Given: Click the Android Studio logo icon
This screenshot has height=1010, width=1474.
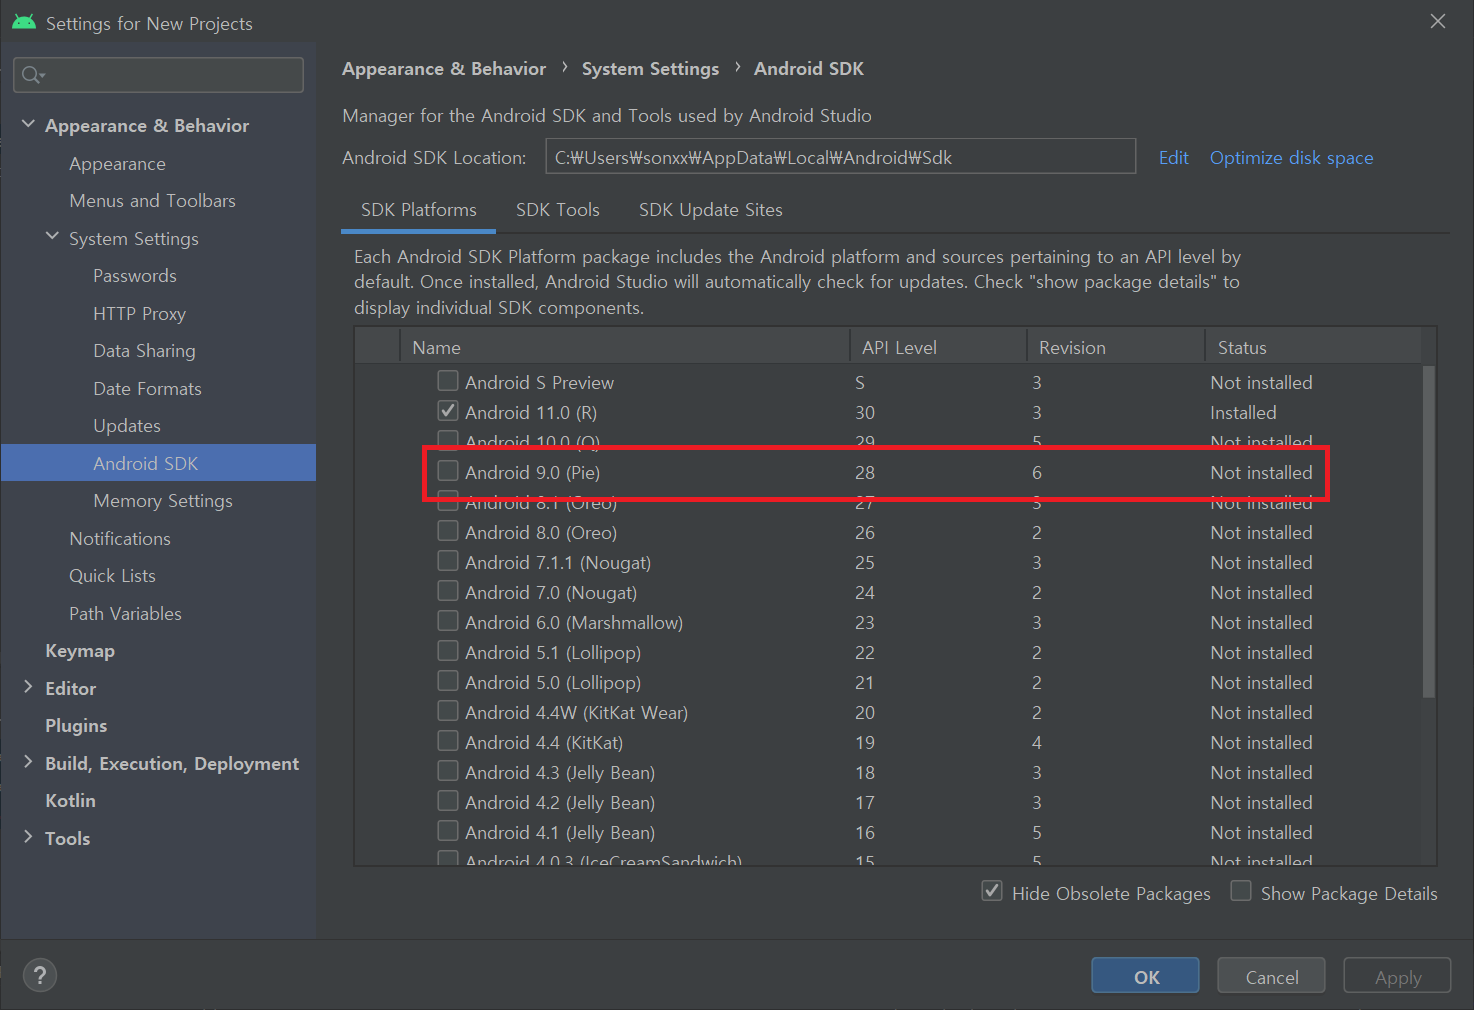Looking at the screenshot, I should click(x=24, y=22).
